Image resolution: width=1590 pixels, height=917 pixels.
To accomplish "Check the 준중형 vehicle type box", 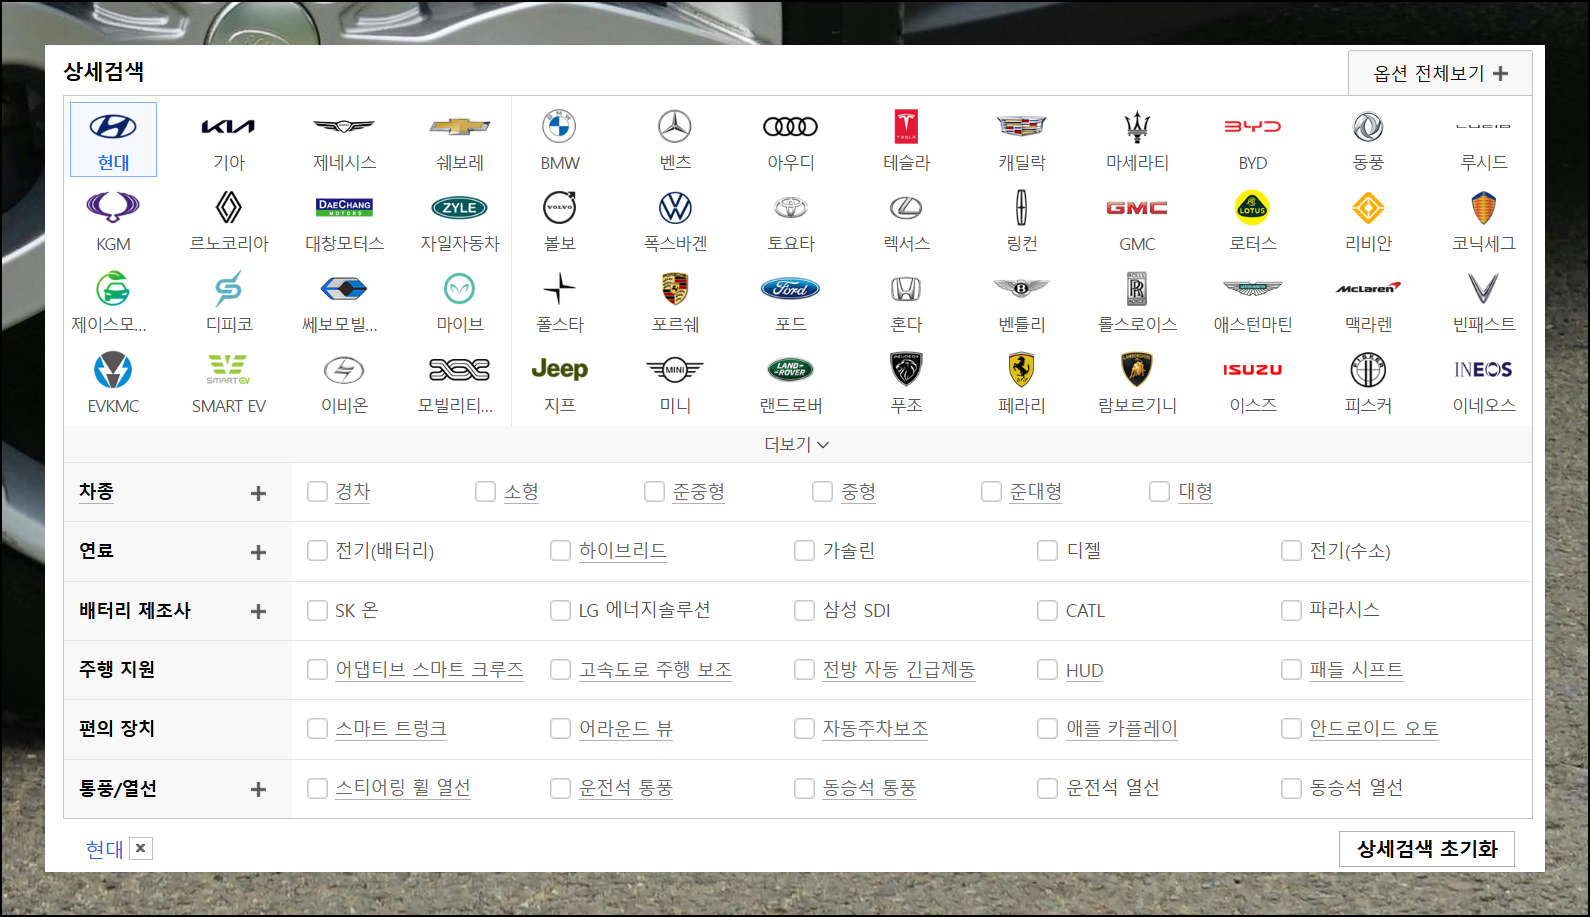I will pos(654,492).
